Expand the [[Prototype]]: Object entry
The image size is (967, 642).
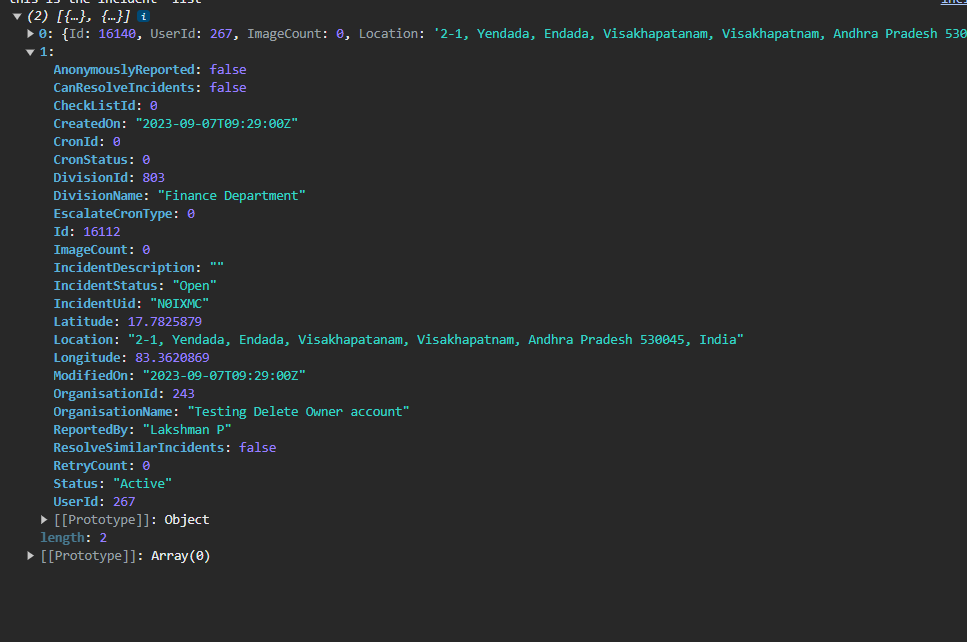click(44, 520)
